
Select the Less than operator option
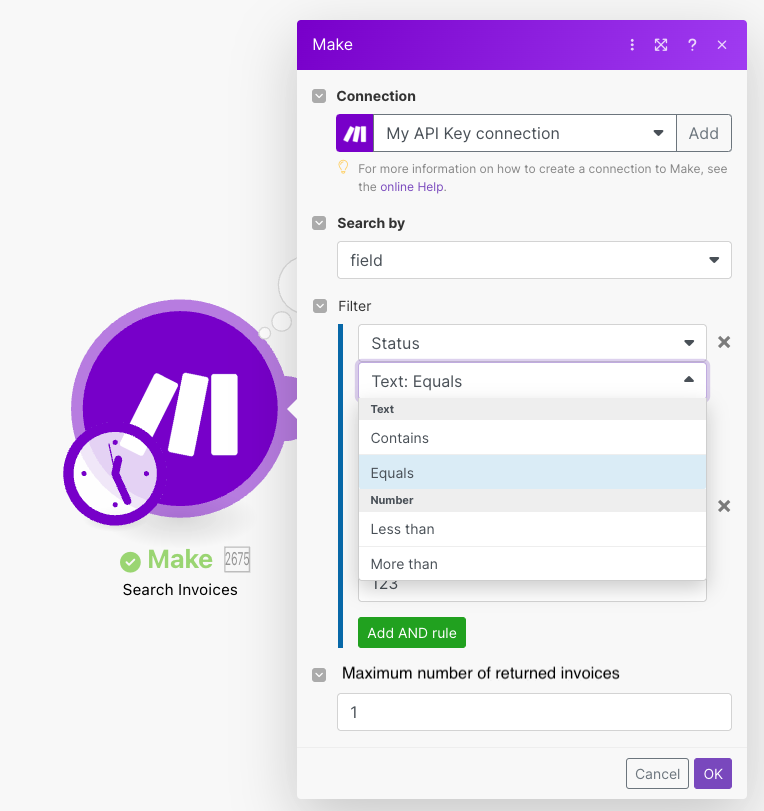[532, 529]
